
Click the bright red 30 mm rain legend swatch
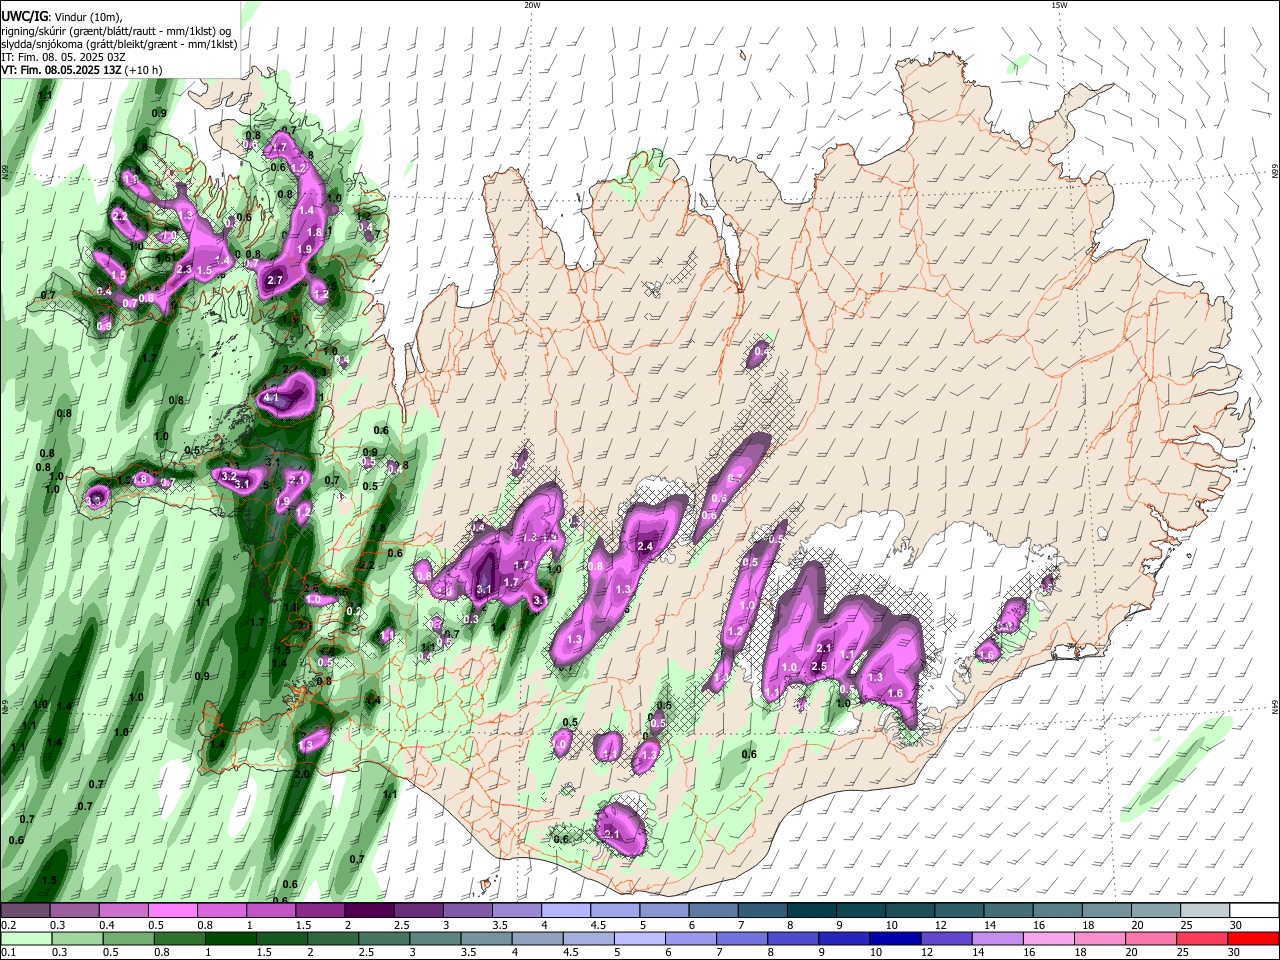click(x=1253, y=938)
